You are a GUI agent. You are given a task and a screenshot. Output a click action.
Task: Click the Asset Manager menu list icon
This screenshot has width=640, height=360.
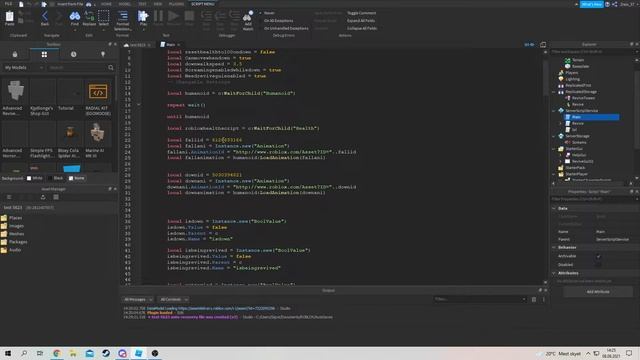[x=9, y=197]
